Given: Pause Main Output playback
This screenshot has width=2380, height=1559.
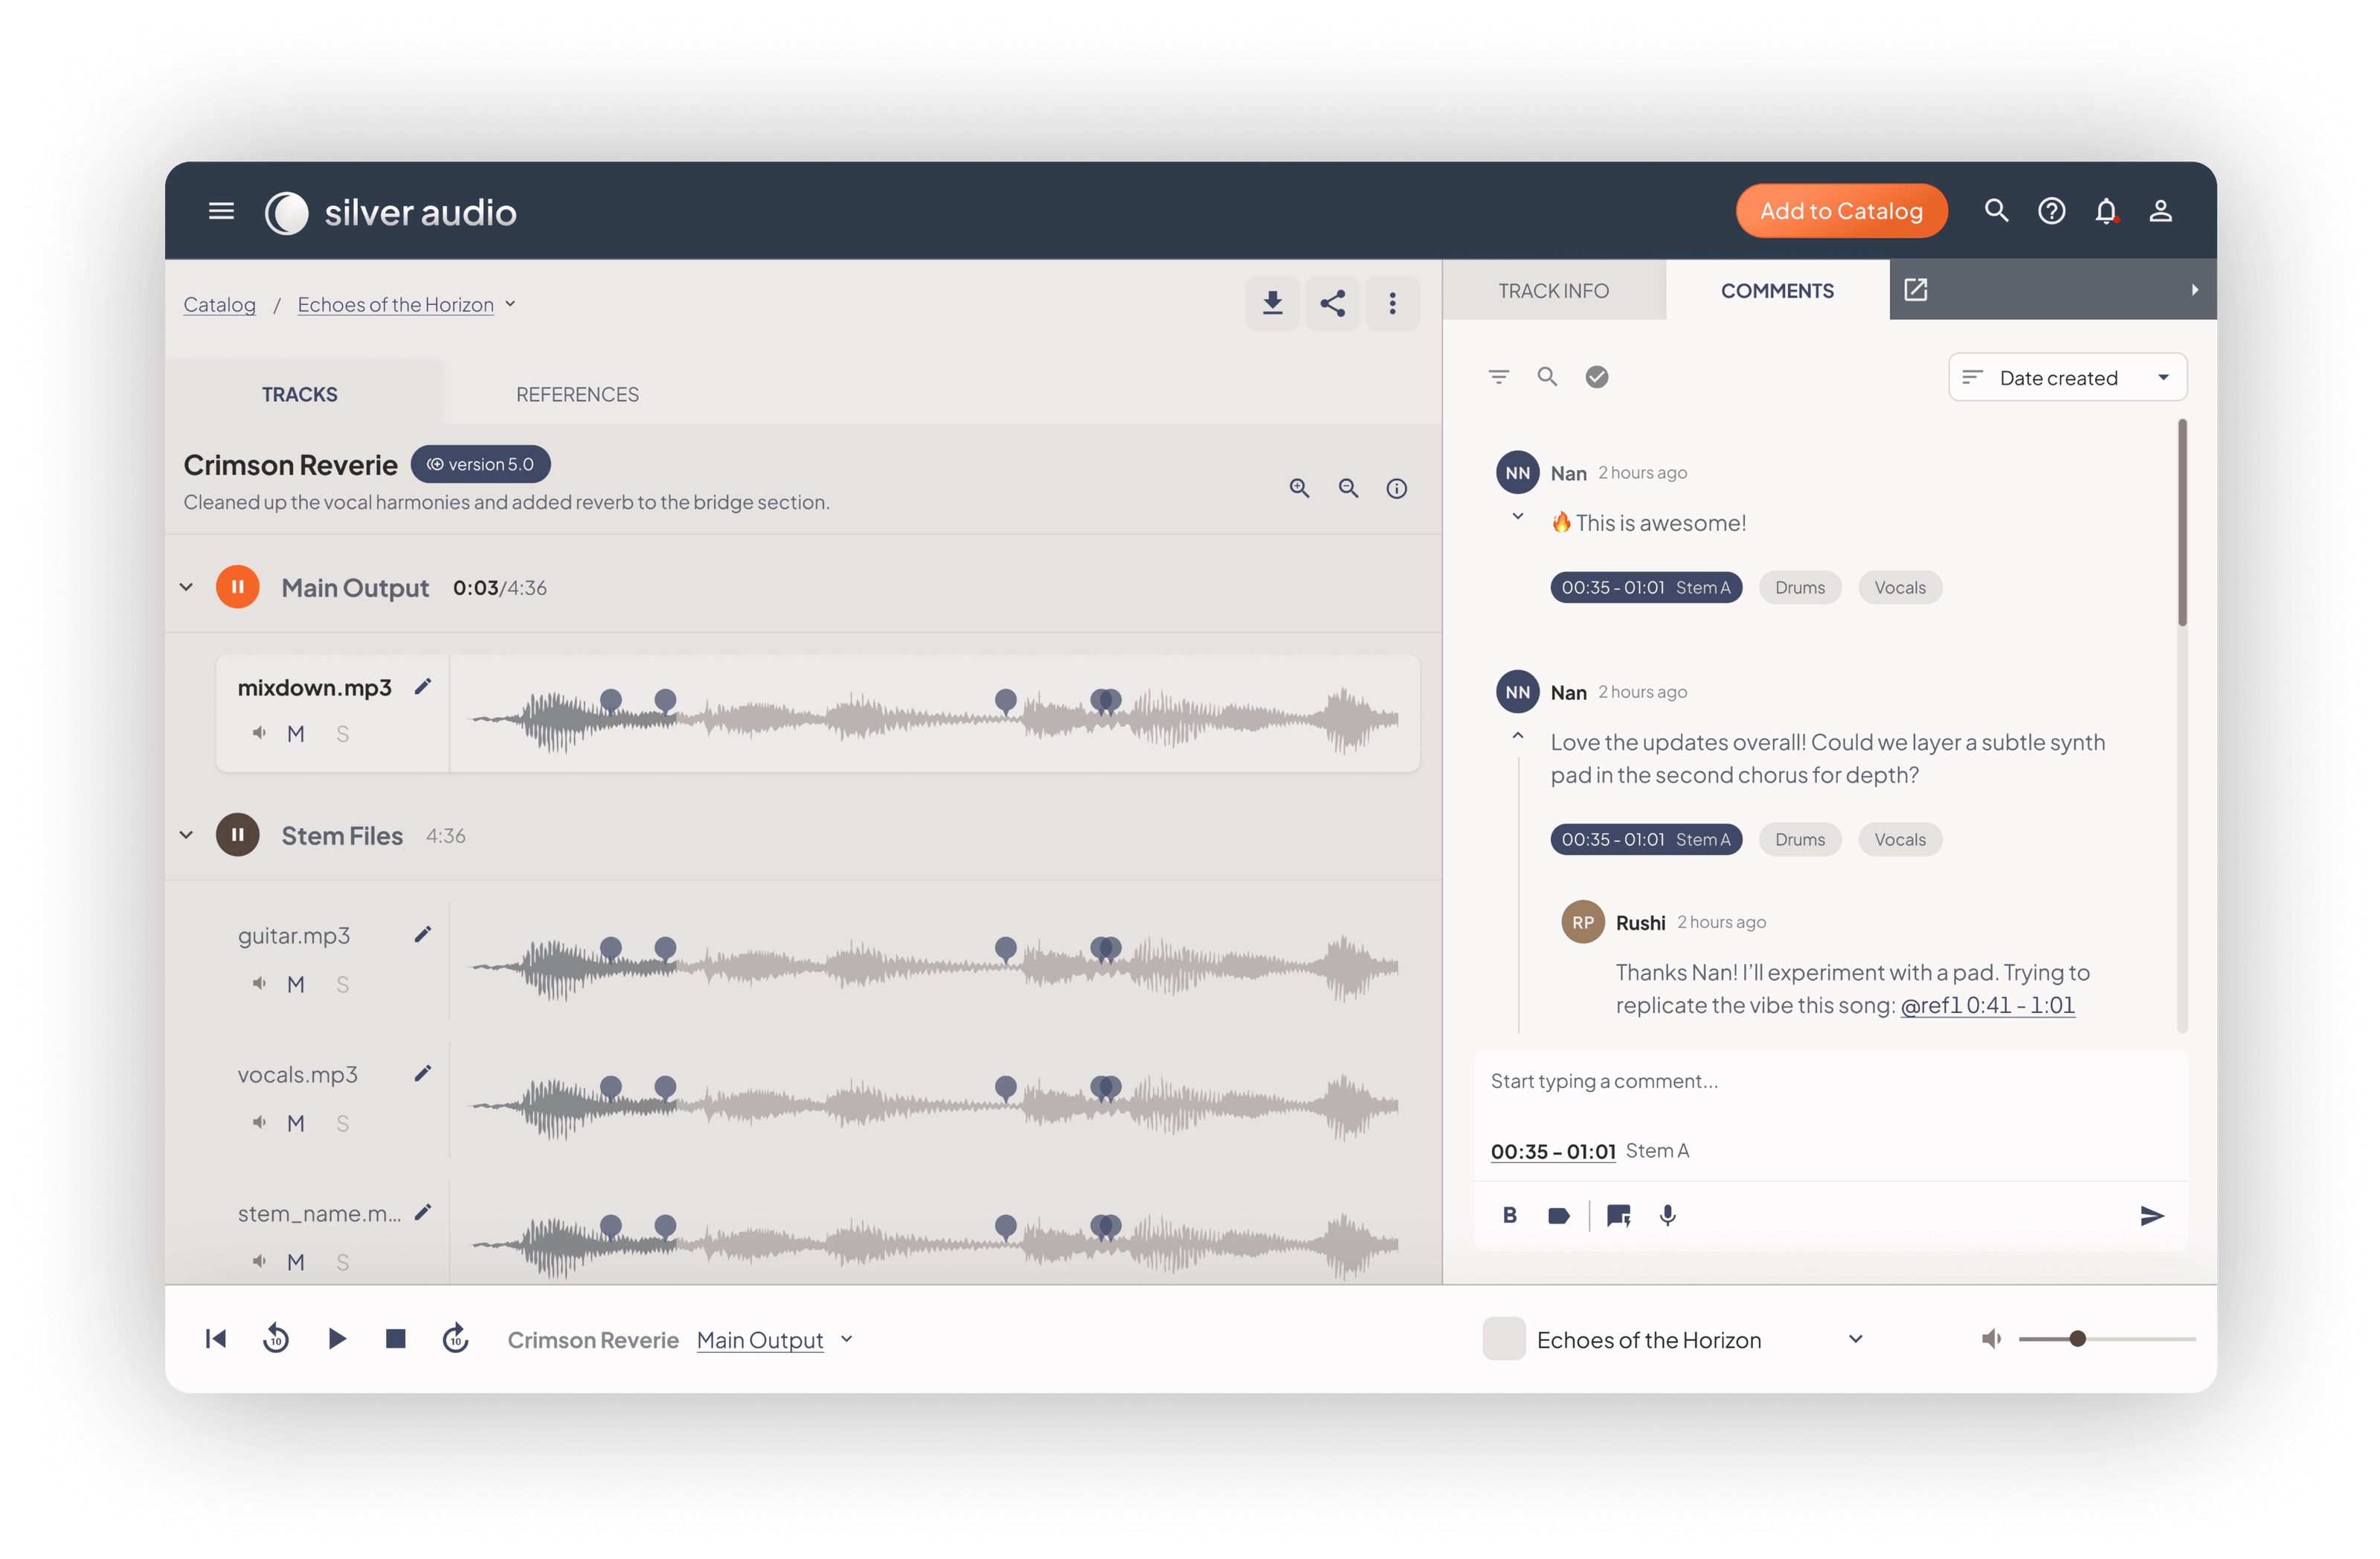Looking at the screenshot, I should (x=237, y=587).
